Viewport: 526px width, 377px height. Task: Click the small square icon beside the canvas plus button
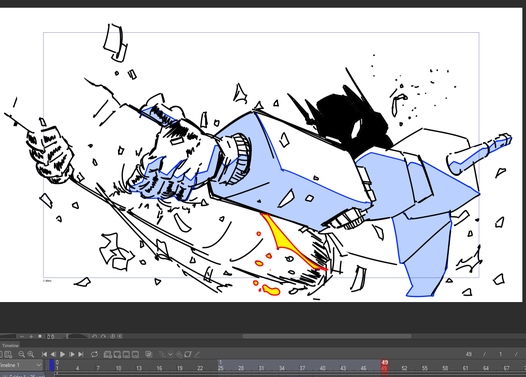click(x=40, y=336)
